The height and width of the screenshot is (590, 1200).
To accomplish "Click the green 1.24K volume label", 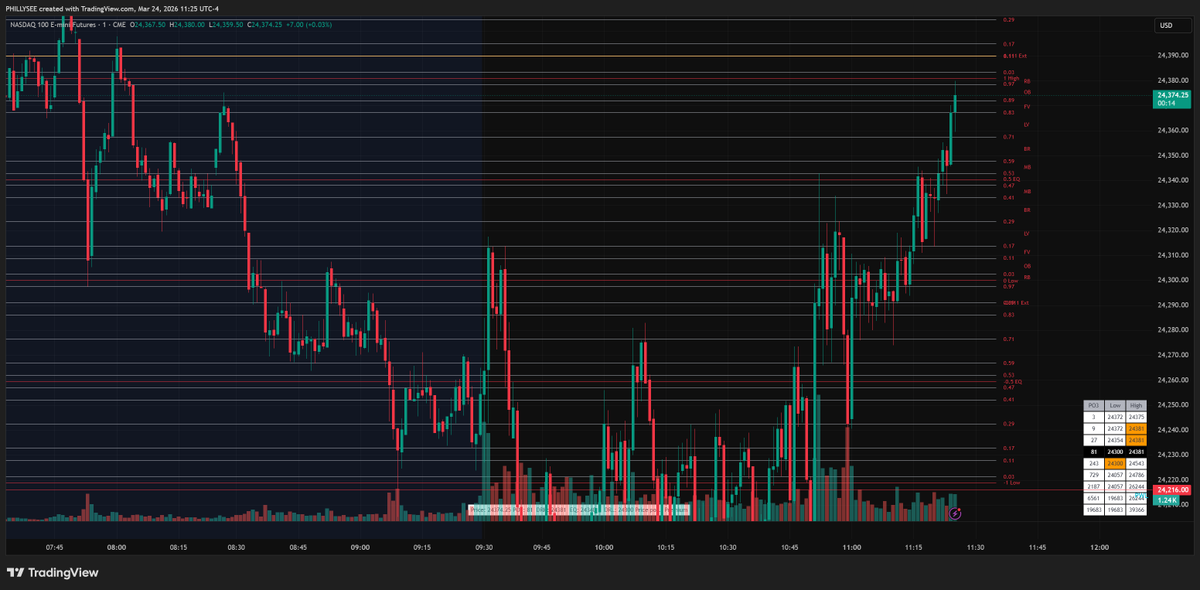I will click(1165, 500).
